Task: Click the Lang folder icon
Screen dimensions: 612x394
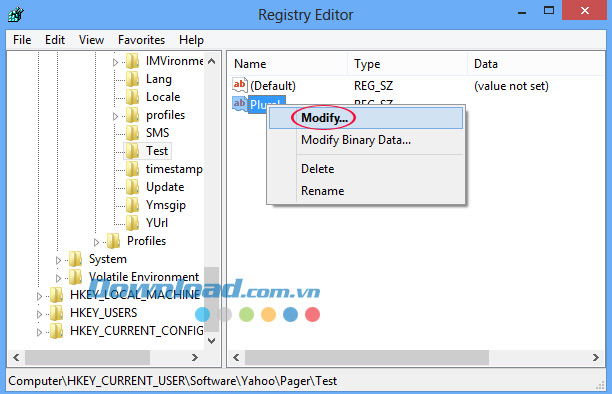Action: click(133, 79)
